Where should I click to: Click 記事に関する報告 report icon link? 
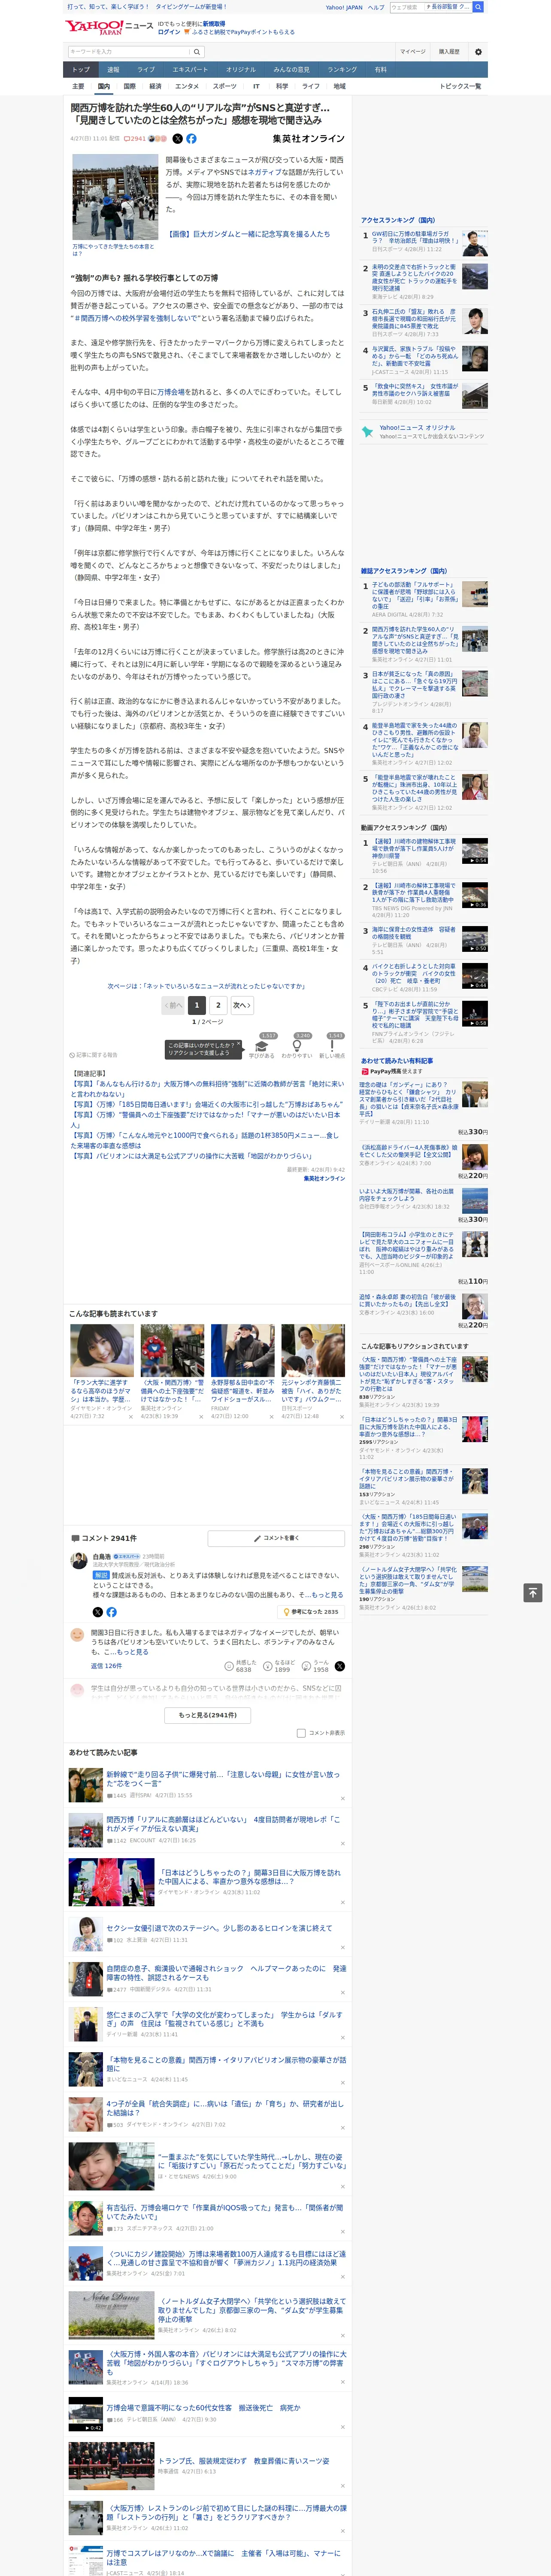pos(94,1055)
